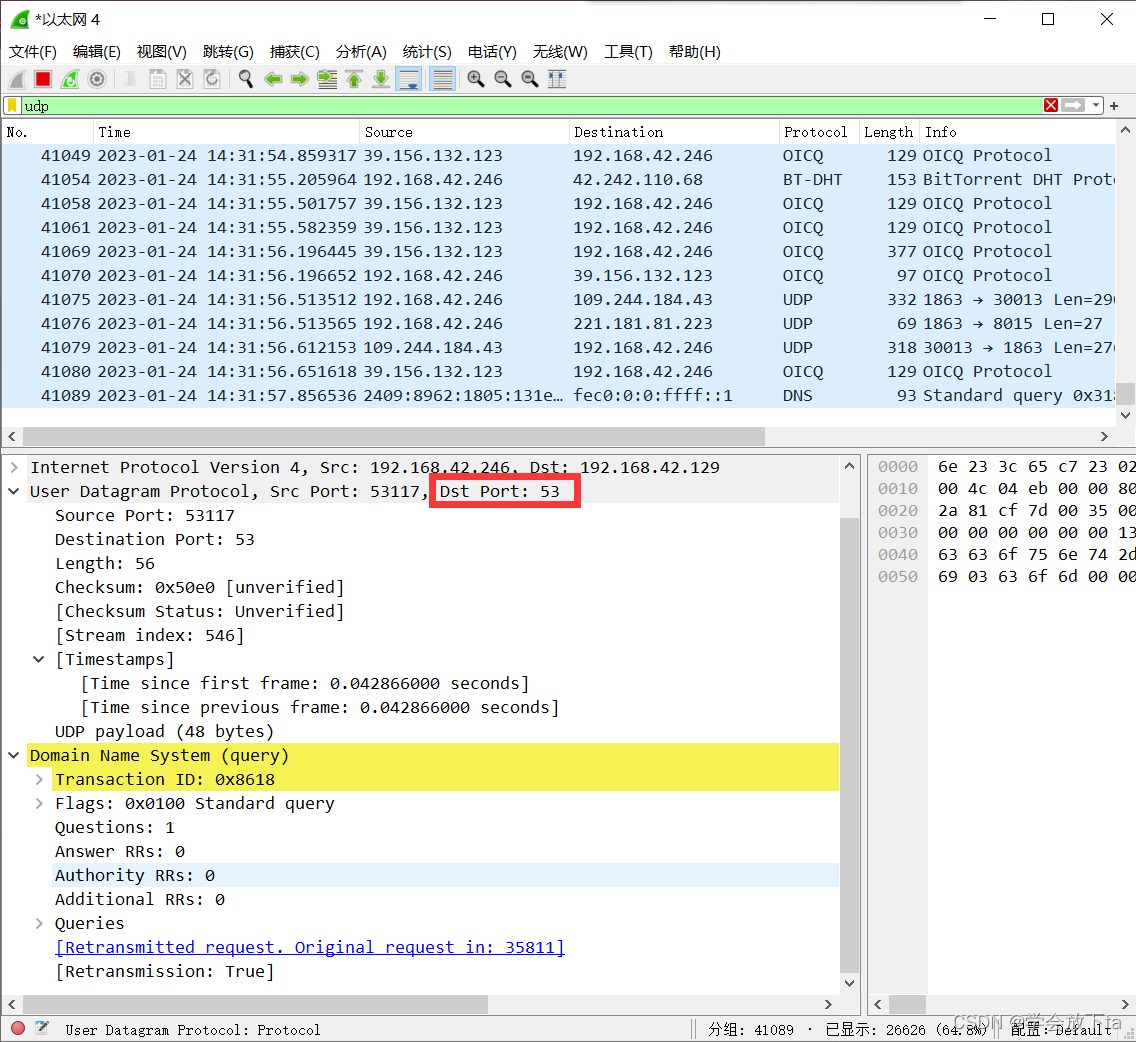Select Checksum: 0x50e0 [unverified] line

[199, 587]
